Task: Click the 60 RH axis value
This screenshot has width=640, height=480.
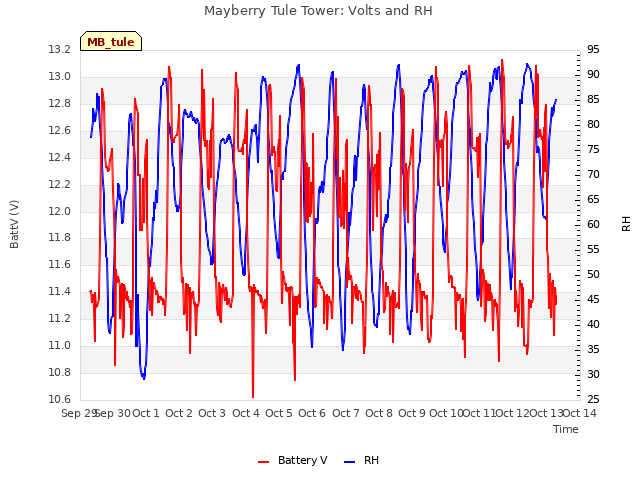Action: (593, 224)
